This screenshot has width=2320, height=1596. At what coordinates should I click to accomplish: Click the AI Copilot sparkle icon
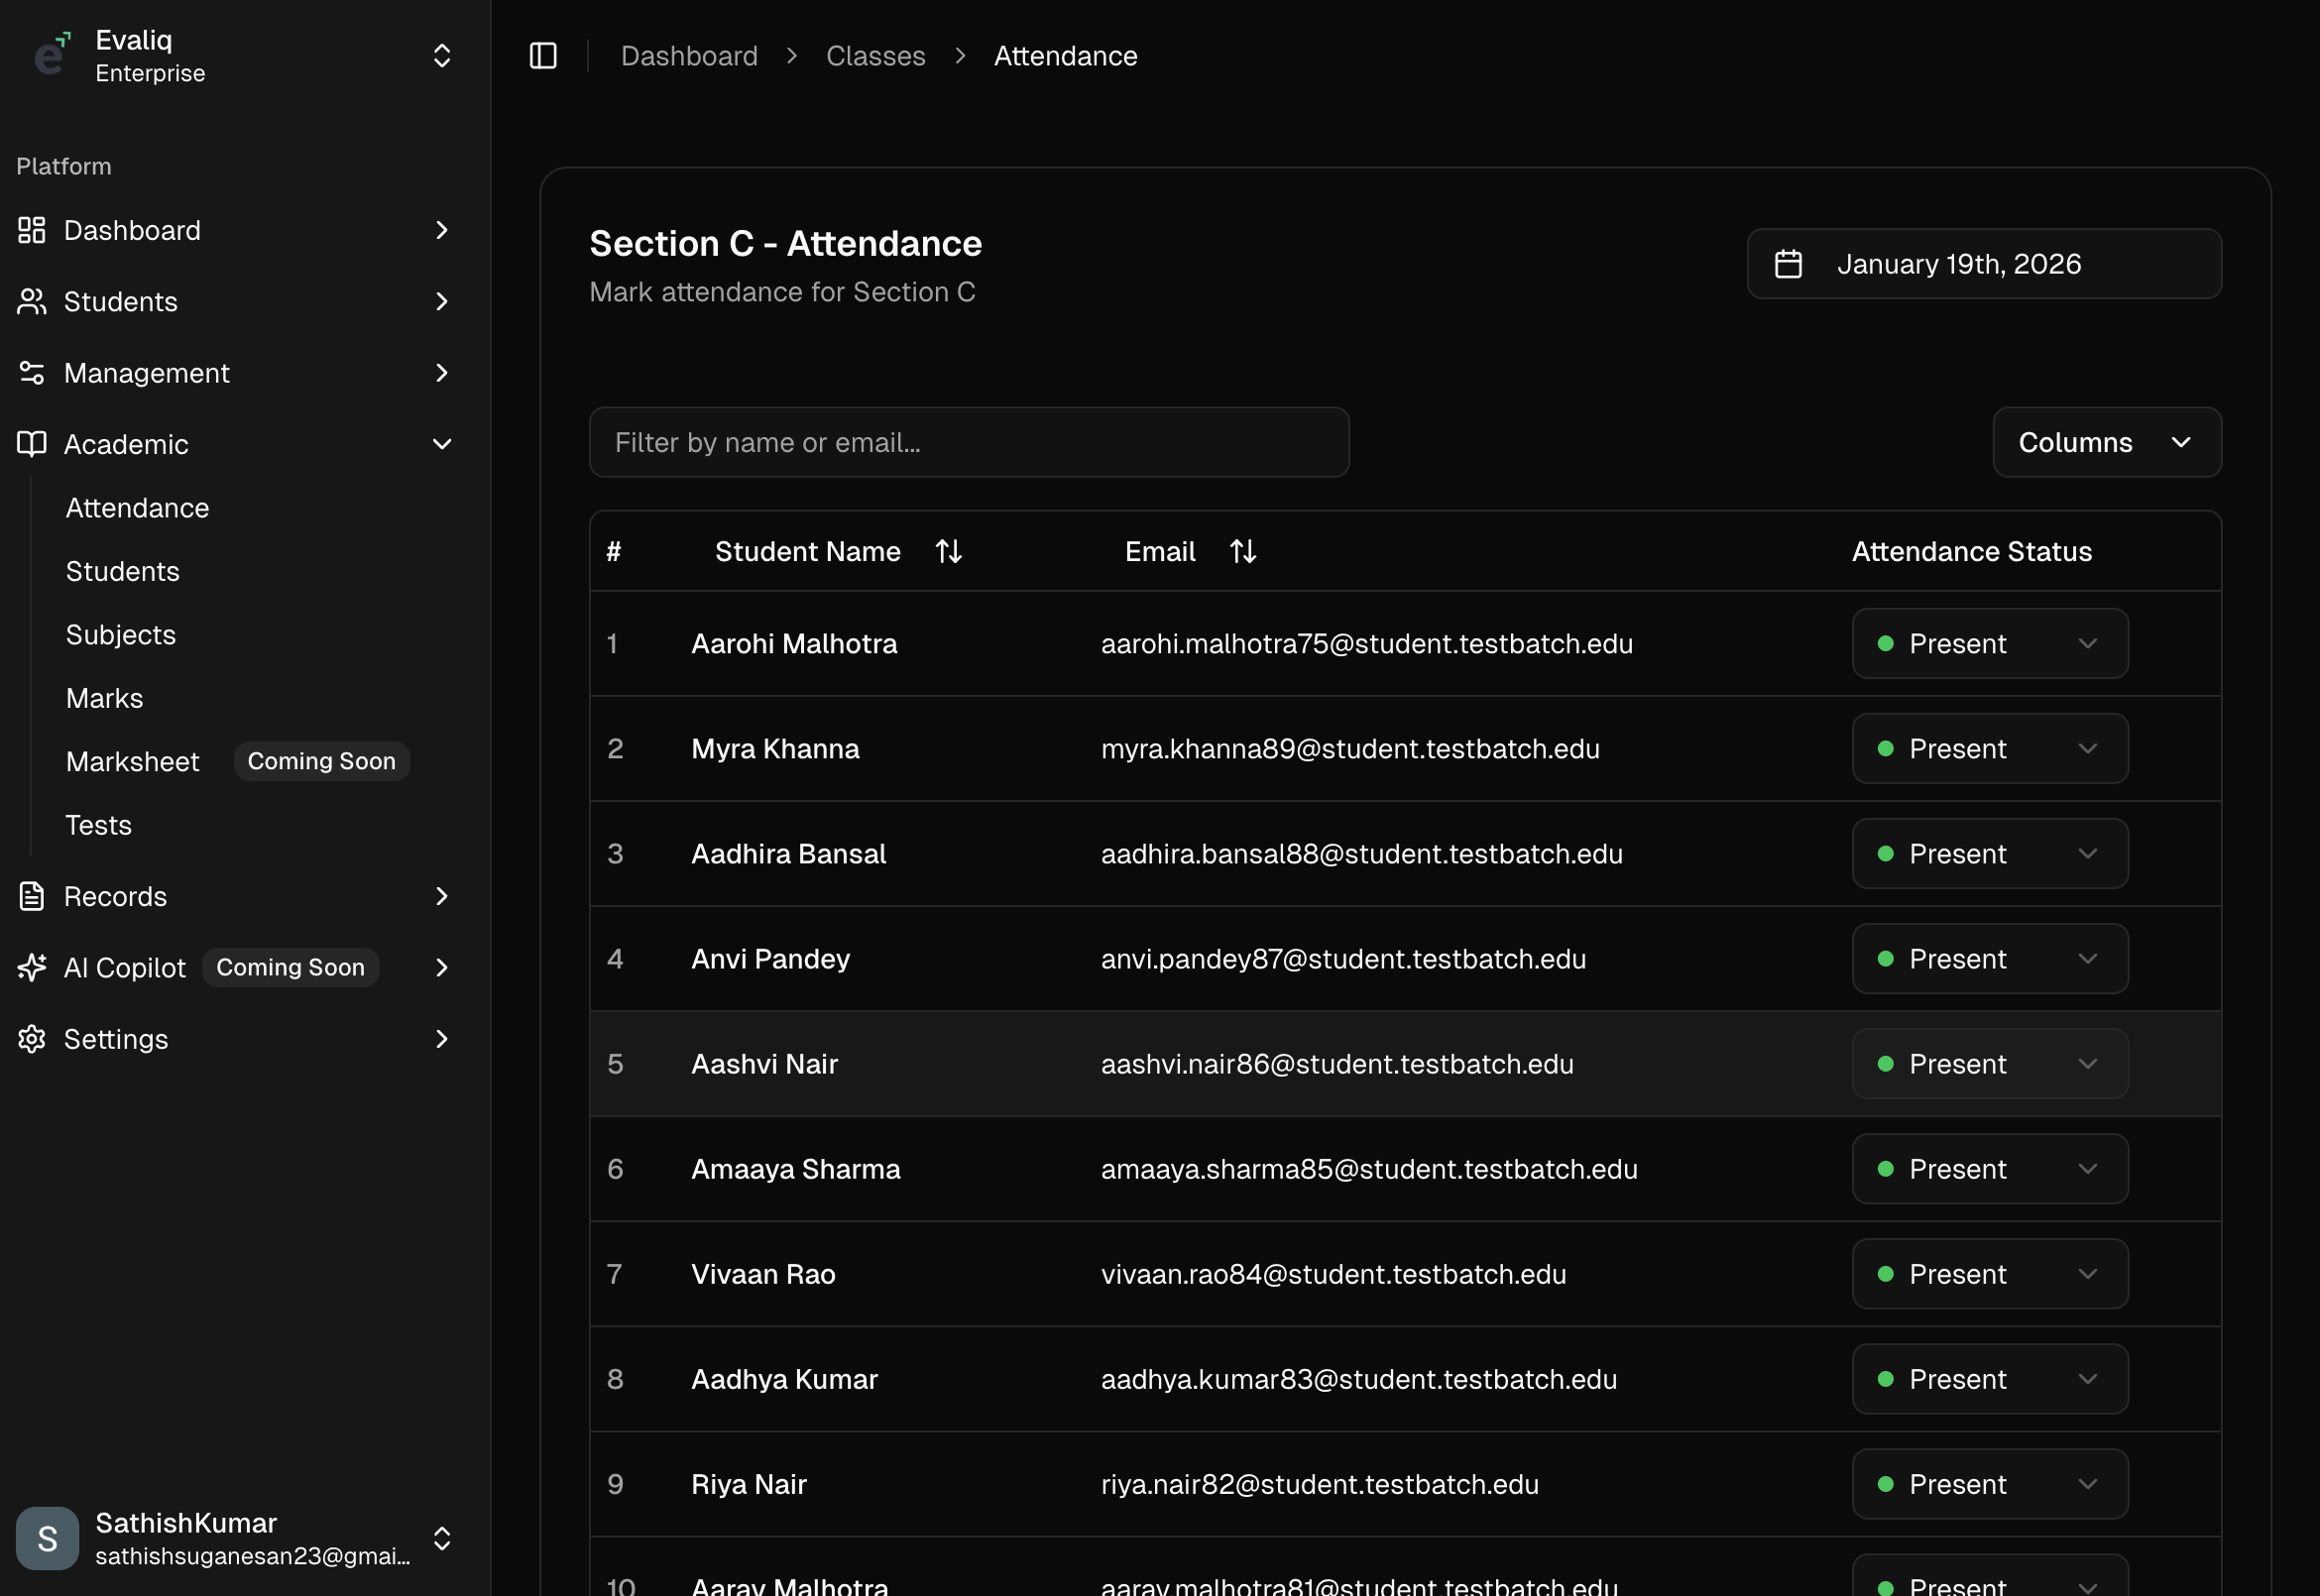(x=32, y=967)
